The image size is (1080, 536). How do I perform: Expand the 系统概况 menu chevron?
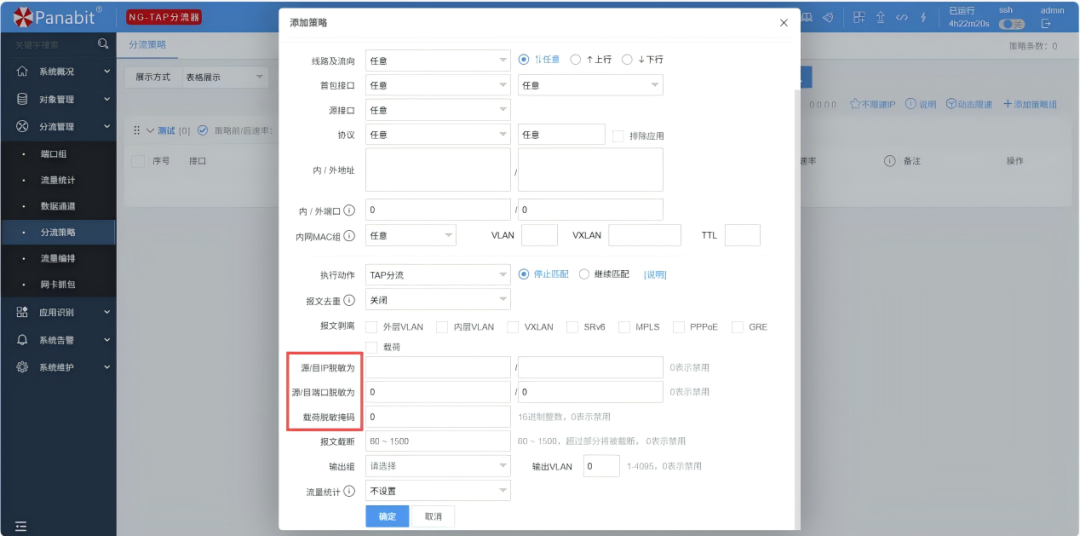pyautogui.click(x=107, y=71)
